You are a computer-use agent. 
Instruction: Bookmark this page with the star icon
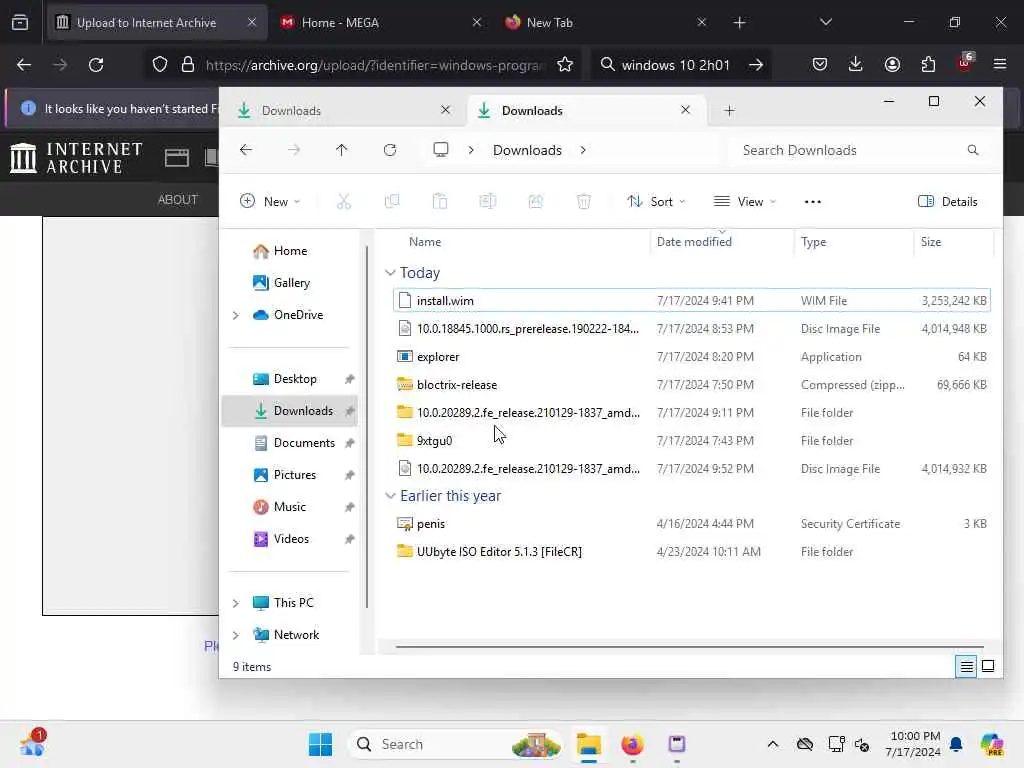[565, 65]
